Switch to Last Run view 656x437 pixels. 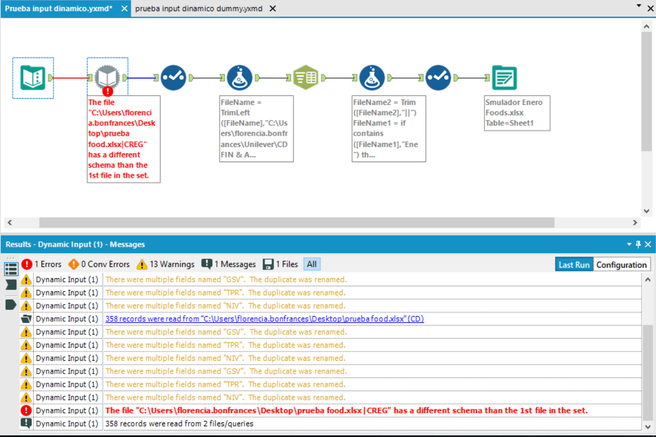click(574, 265)
